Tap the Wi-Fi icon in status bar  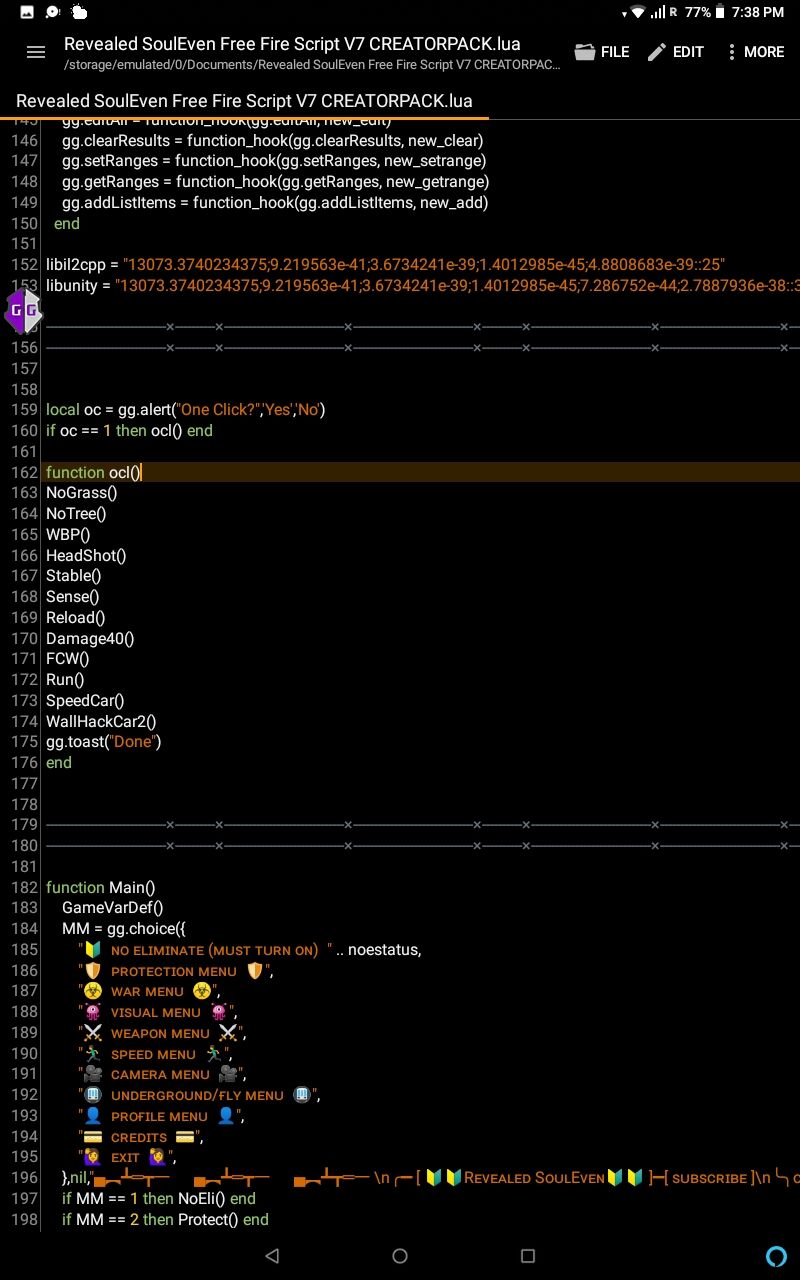coord(638,12)
